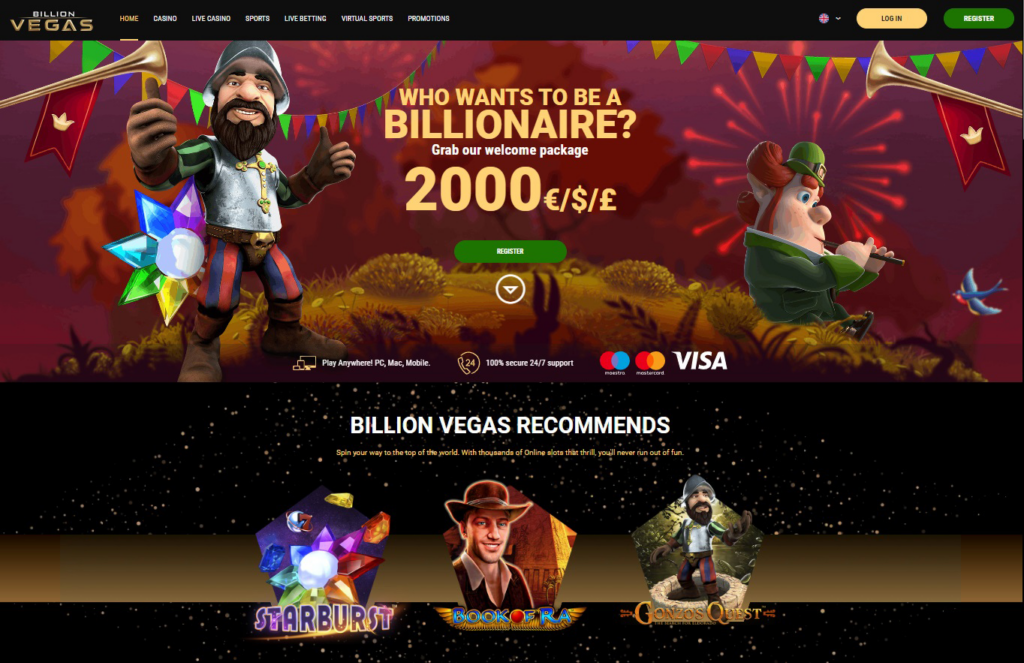Expand the language dropdown chevron
The width and height of the screenshot is (1024, 663).
tap(838, 18)
